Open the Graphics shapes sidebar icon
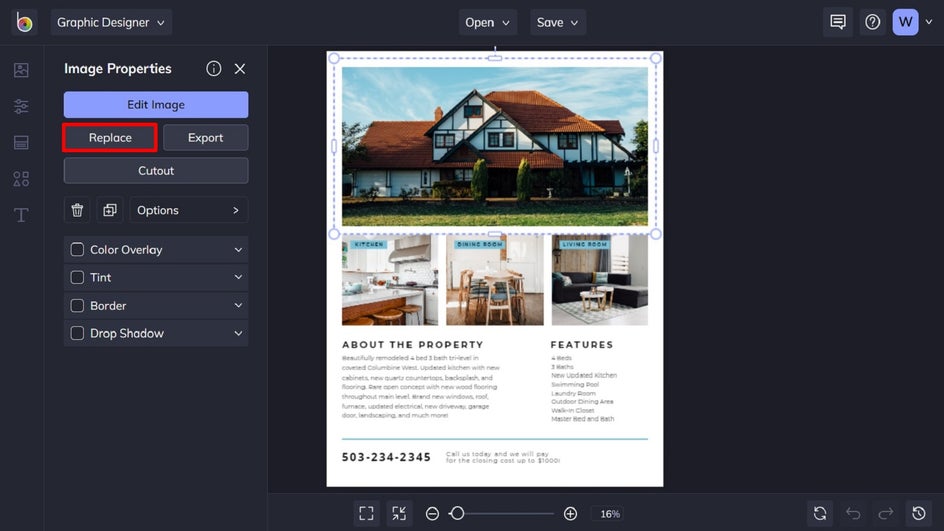The image size is (944, 531). coord(21,179)
